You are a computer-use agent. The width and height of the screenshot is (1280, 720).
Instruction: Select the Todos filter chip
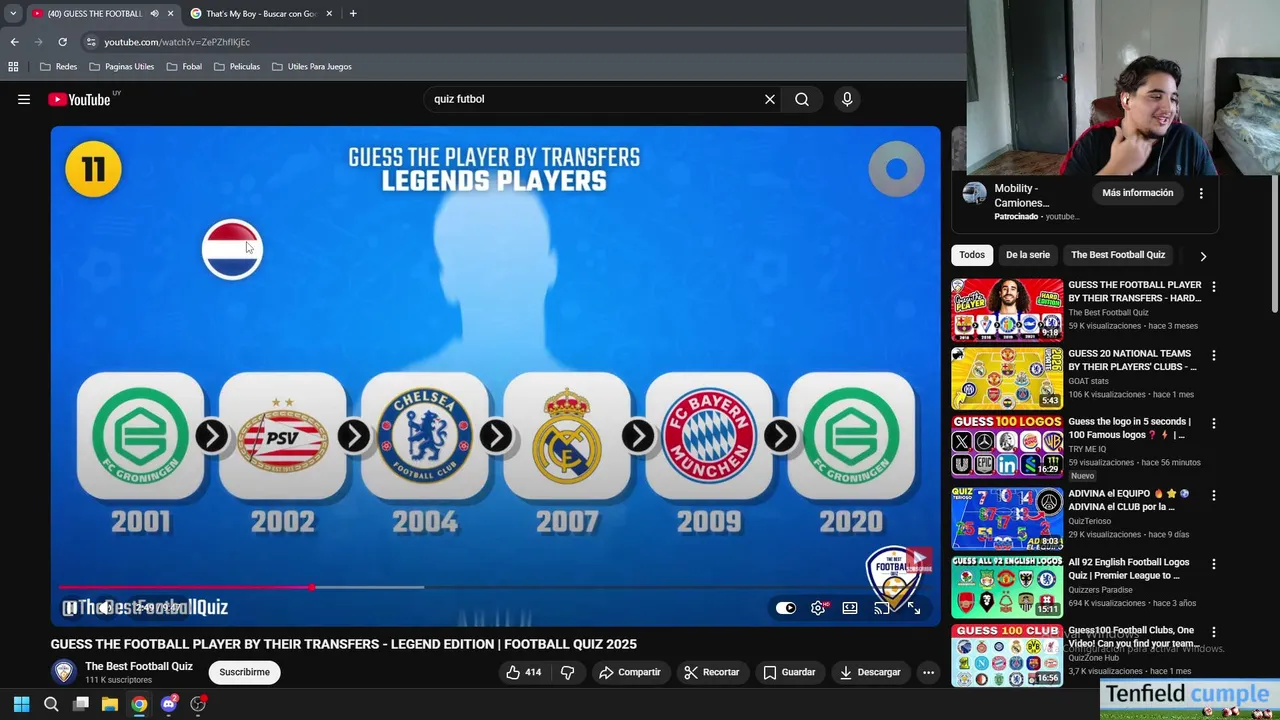tap(972, 255)
